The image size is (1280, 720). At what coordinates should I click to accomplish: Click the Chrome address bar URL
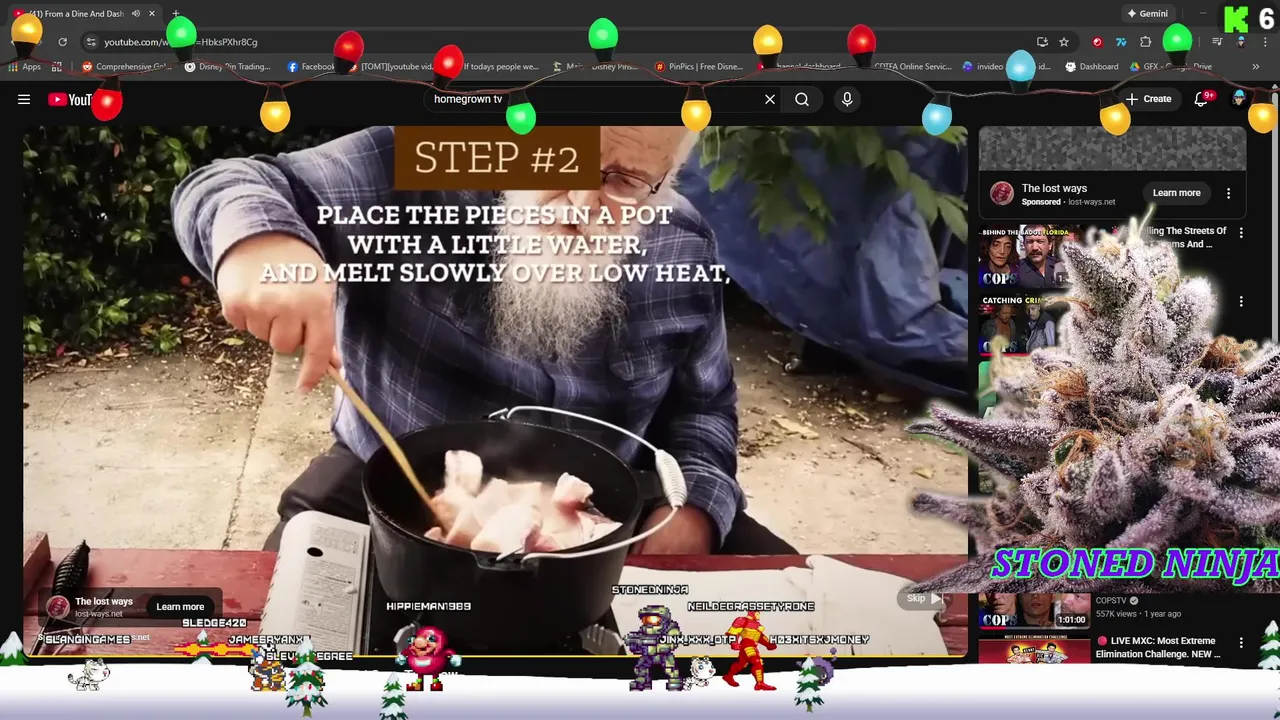[x=181, y=42]
